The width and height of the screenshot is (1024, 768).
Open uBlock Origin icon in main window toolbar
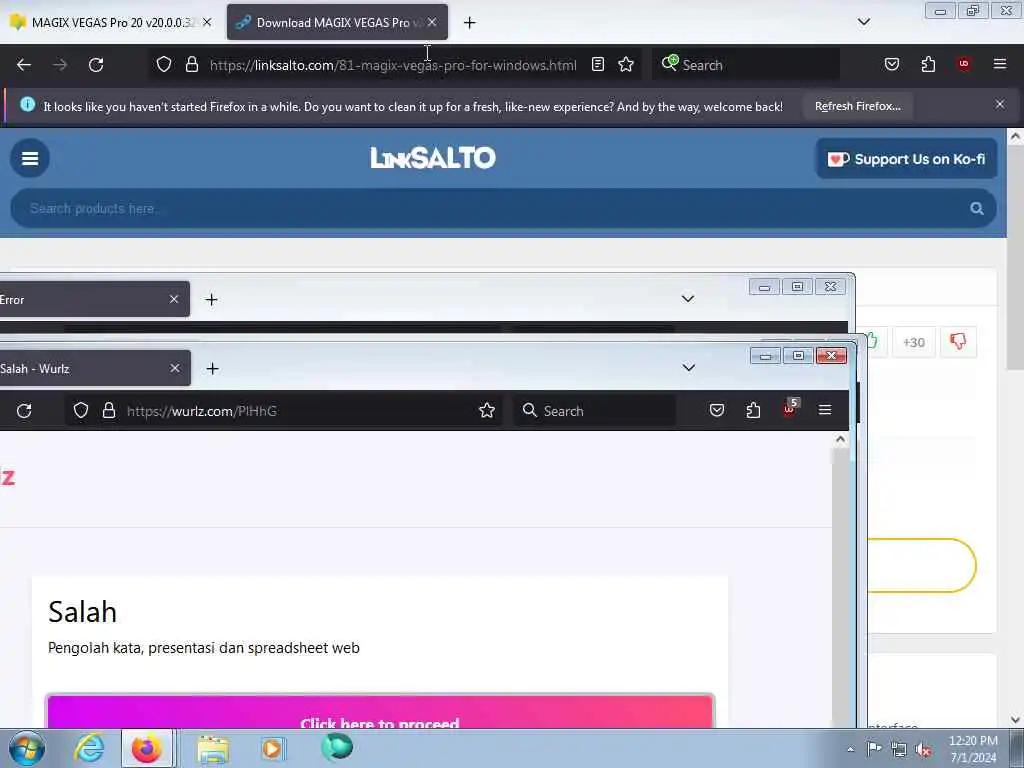tap(964, 64)
